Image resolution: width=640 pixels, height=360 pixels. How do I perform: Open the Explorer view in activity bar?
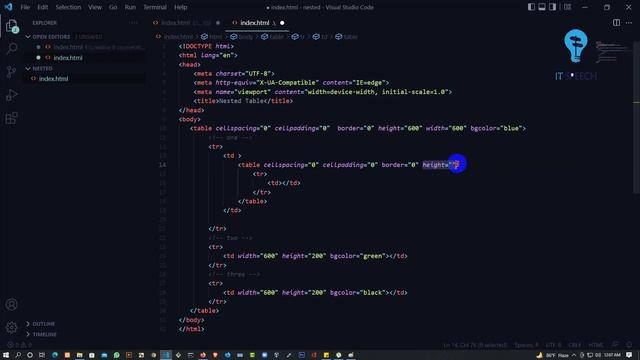click(x=11, y=26)
